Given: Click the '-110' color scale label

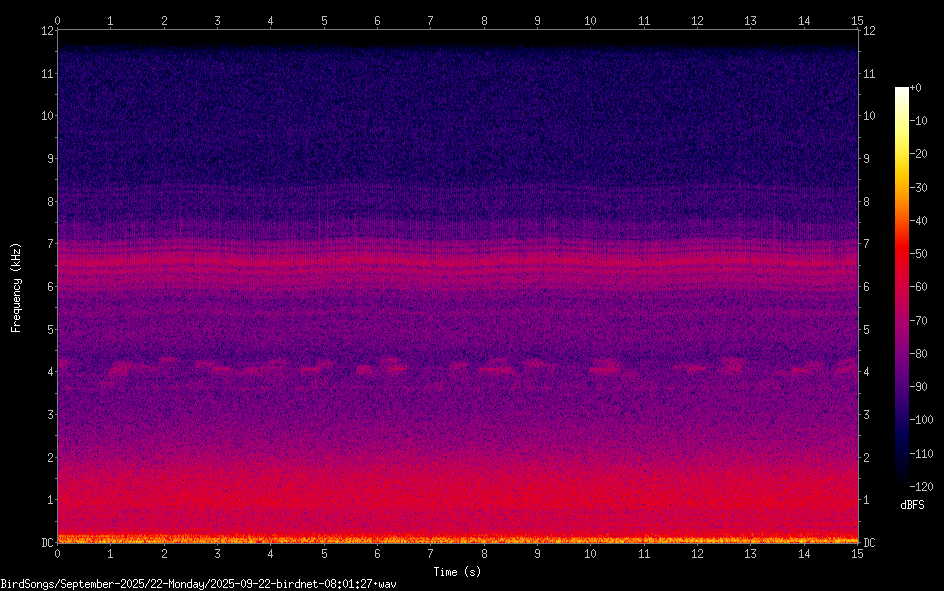Looking at the screenshot, I should click(x=921, y=454).
